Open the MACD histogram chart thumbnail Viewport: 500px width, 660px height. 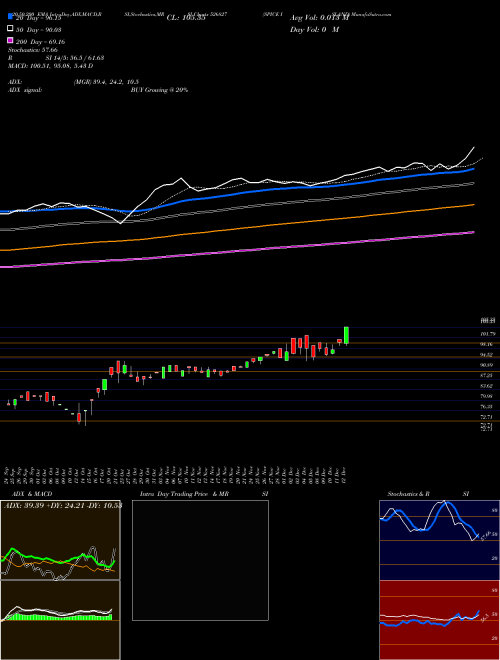[x=60, y=620]
